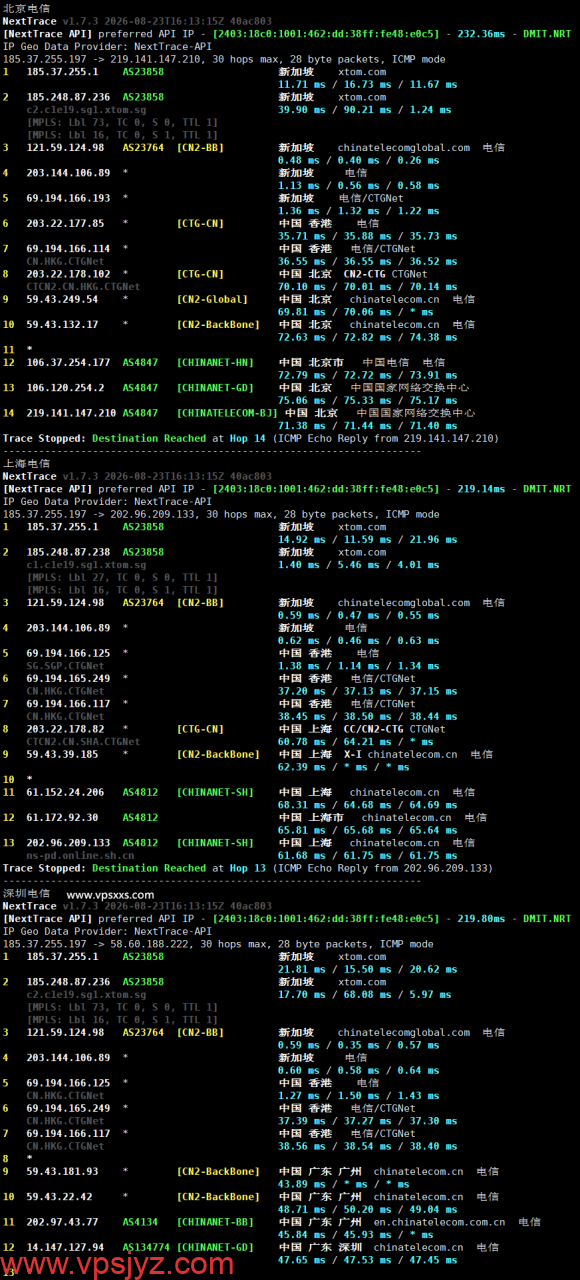The width and height of the screenshot is (580, 1280).
Task: Select the 中国 广东 深圳 location
Action: [321, 1247]
